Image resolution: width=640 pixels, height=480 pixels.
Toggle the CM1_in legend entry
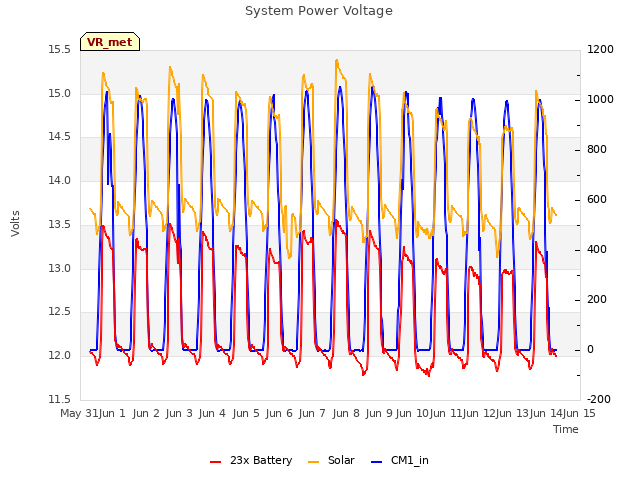(400, 460)
